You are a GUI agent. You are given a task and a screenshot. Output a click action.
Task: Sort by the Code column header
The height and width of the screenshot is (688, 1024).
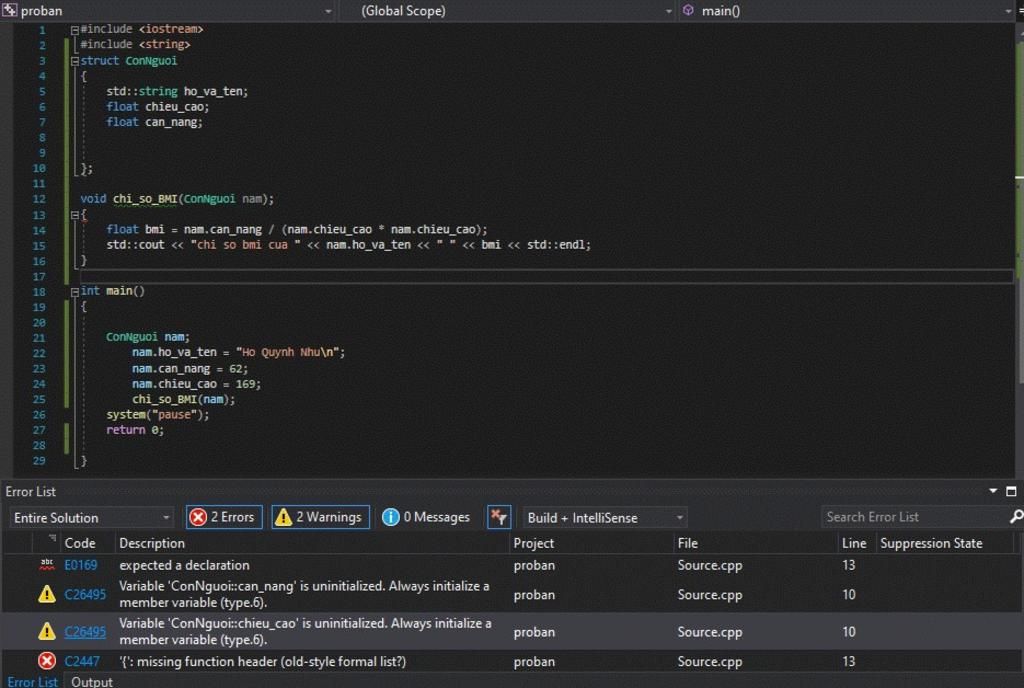(80, 543)
